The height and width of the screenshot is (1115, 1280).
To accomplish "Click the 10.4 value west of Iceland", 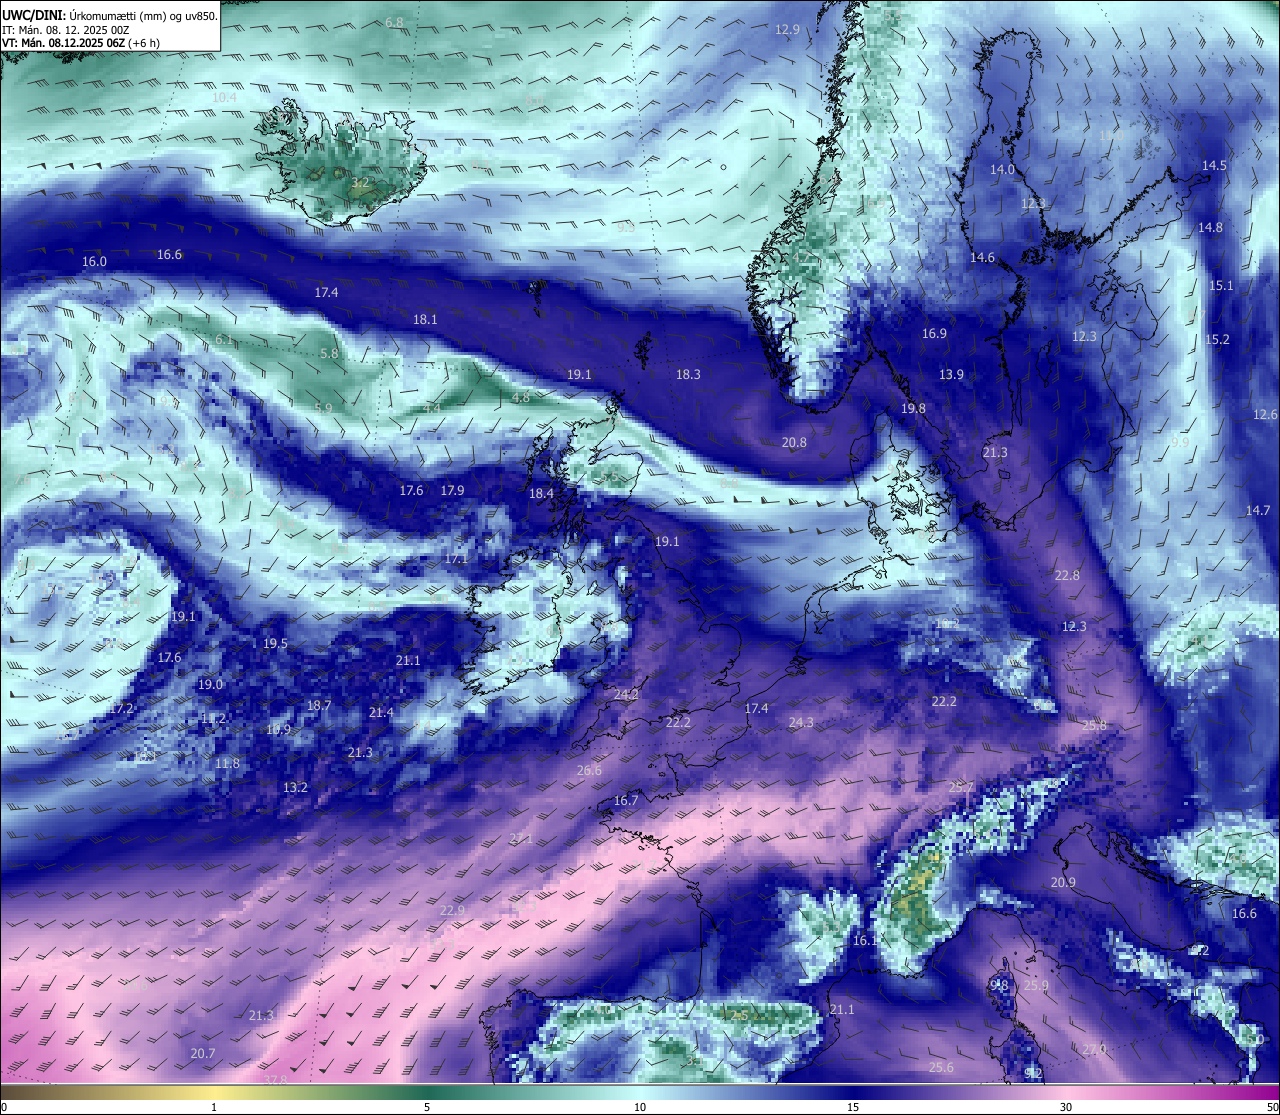I will [225, 97].
